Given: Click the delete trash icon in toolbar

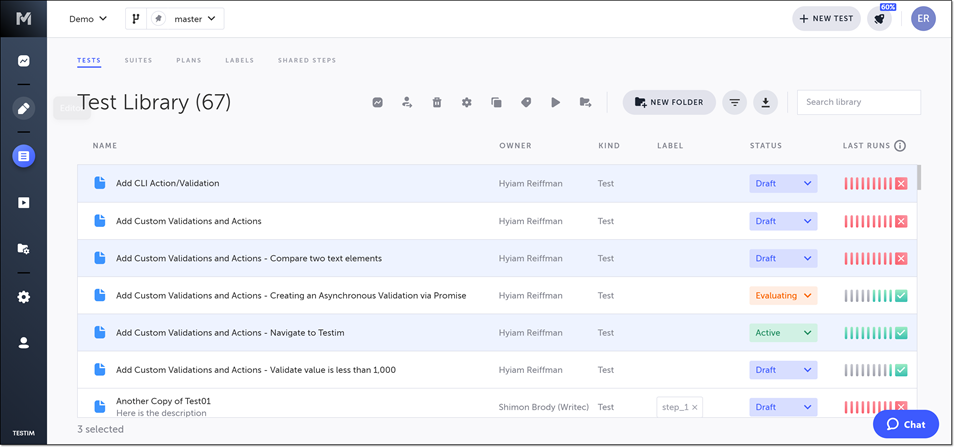Looking at the screenshot, I should (x=437, y=102).
